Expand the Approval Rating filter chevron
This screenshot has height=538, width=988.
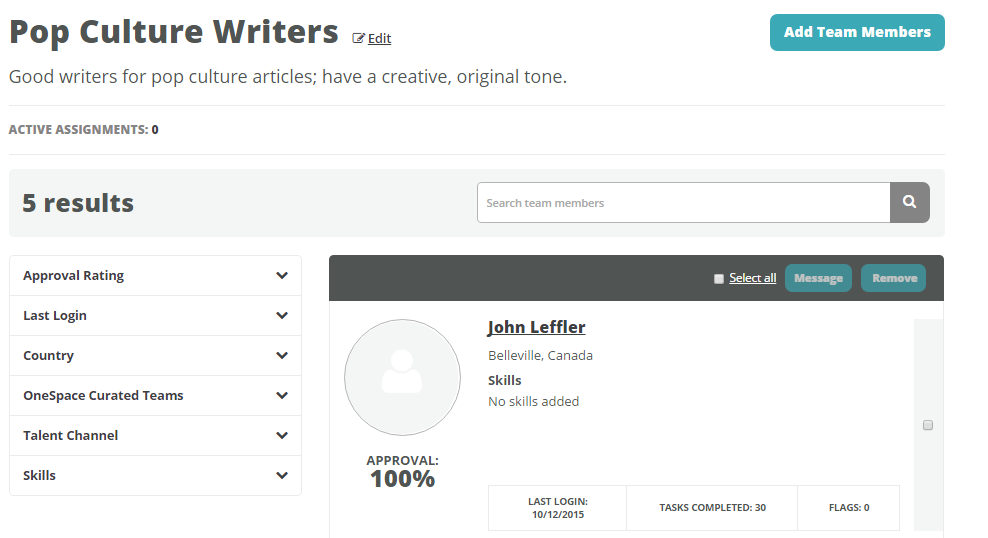(x=282, y=275)
